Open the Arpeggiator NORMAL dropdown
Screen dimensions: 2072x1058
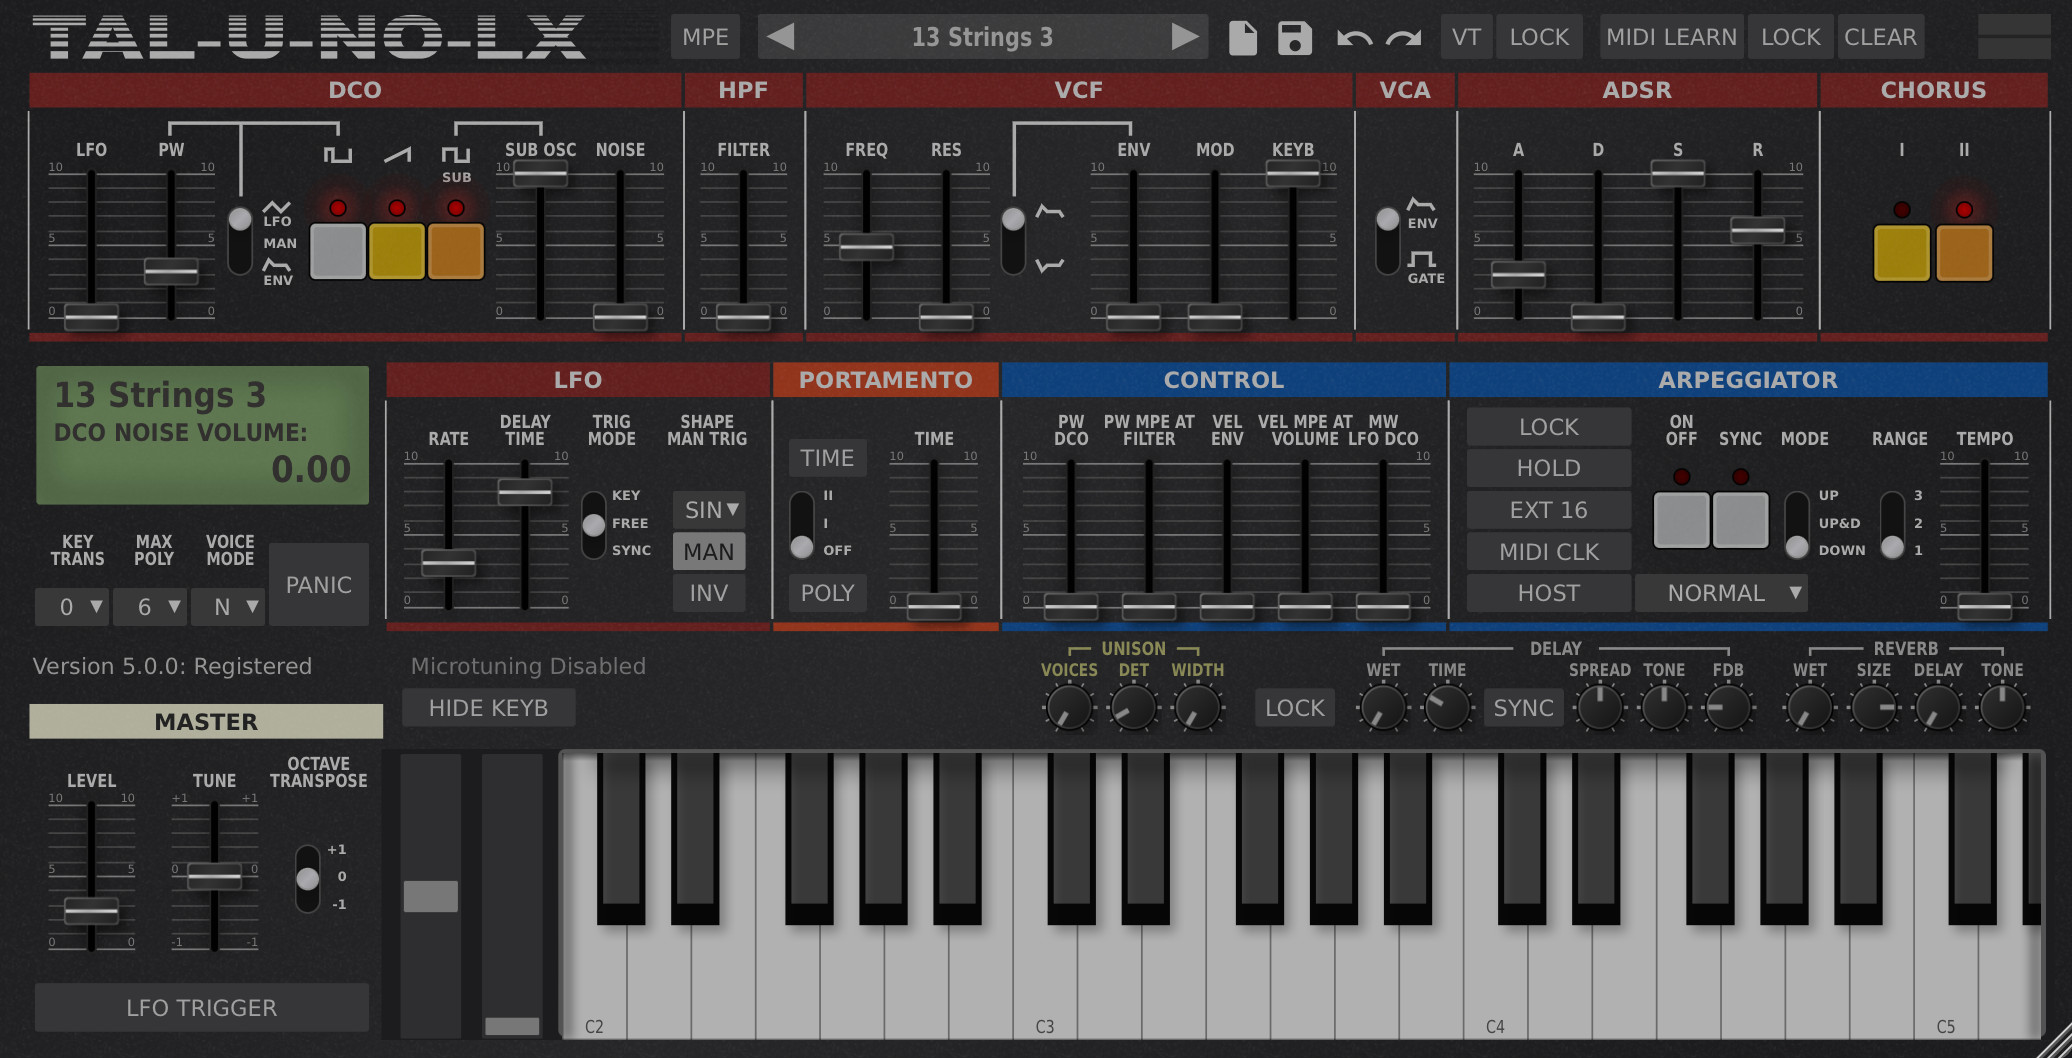(1721, 593)
